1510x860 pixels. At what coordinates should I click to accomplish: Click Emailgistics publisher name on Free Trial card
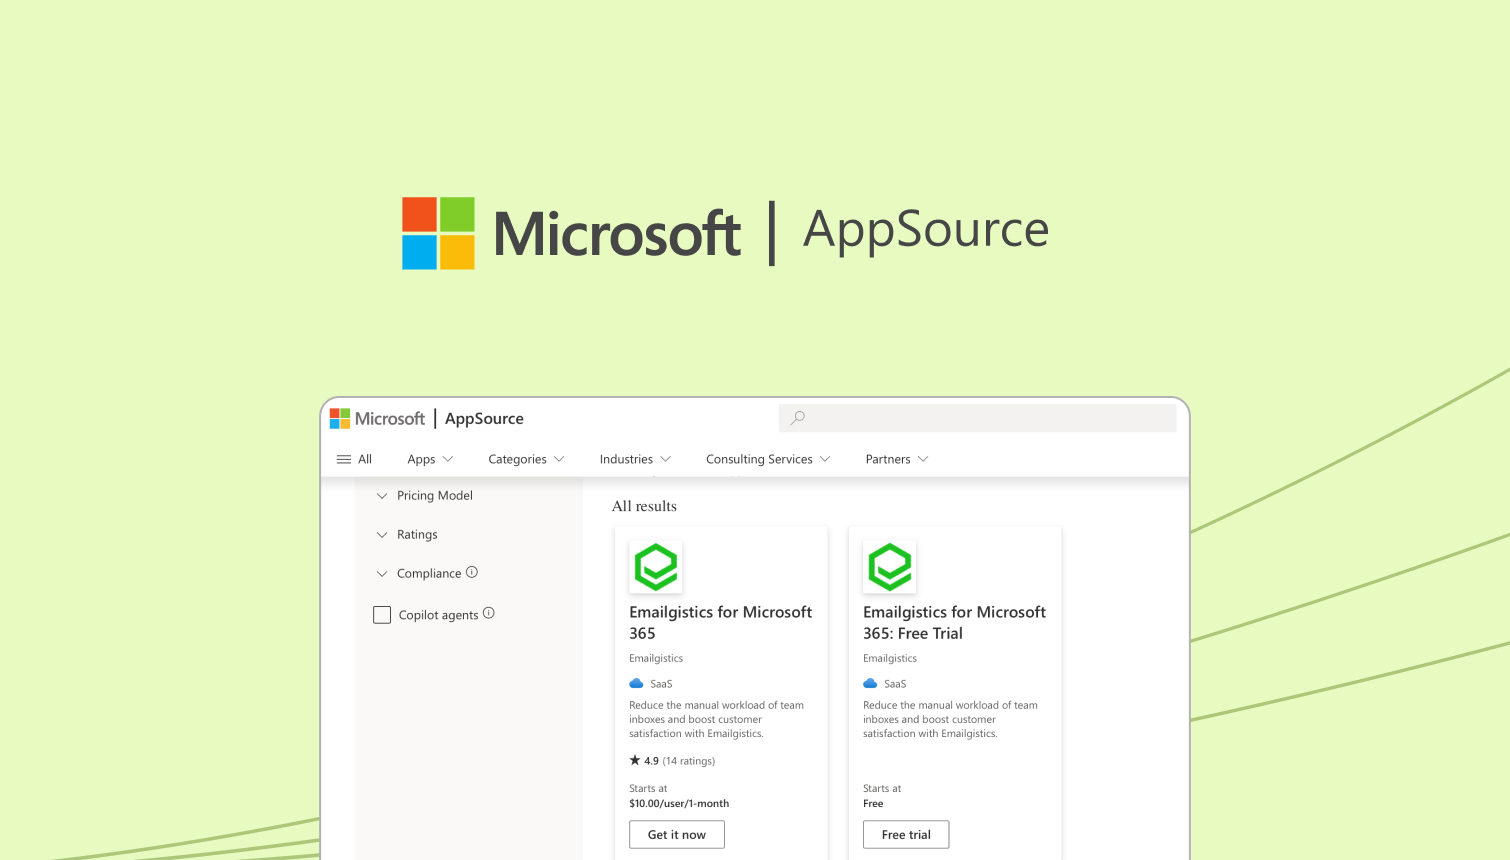pos(890,658)
